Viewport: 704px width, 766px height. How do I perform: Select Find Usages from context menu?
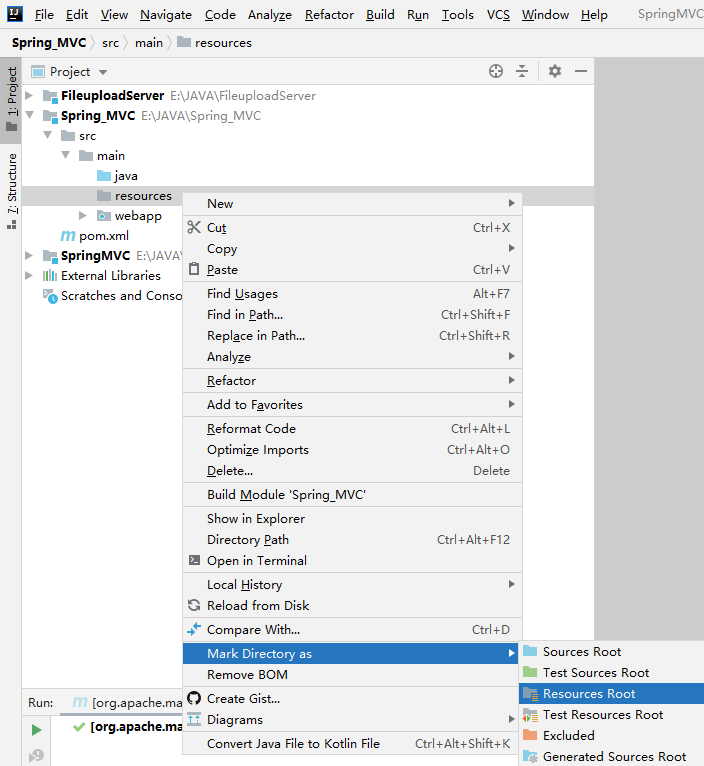click(352, 294)
